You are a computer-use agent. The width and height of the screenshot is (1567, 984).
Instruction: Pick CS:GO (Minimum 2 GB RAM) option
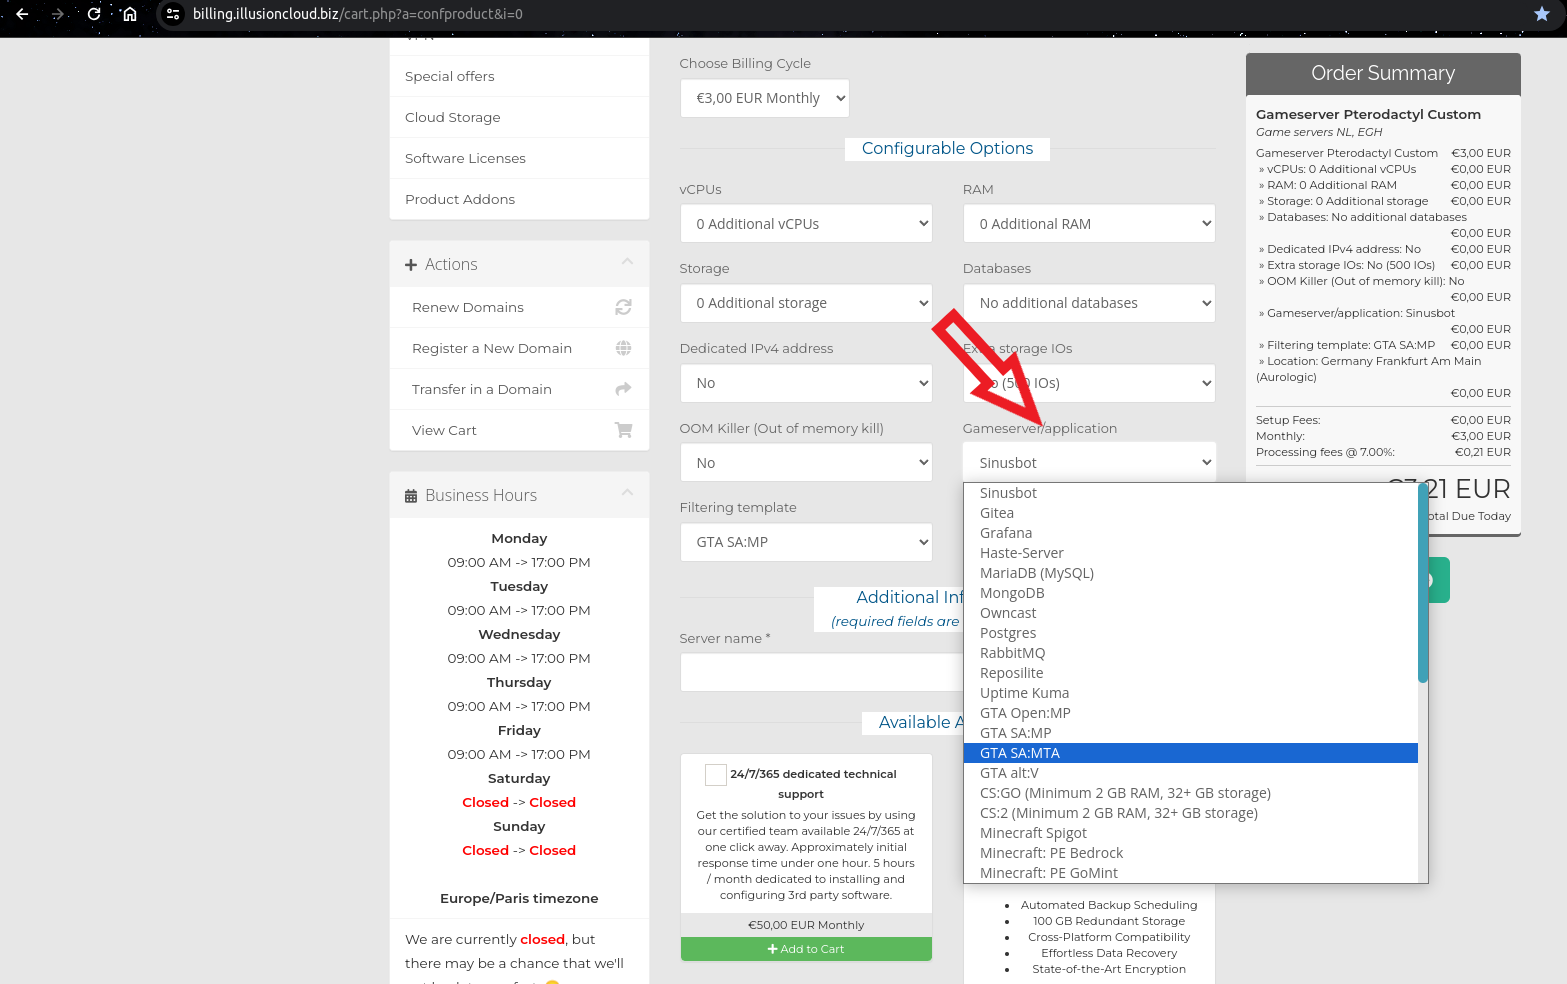point(1190,793)
